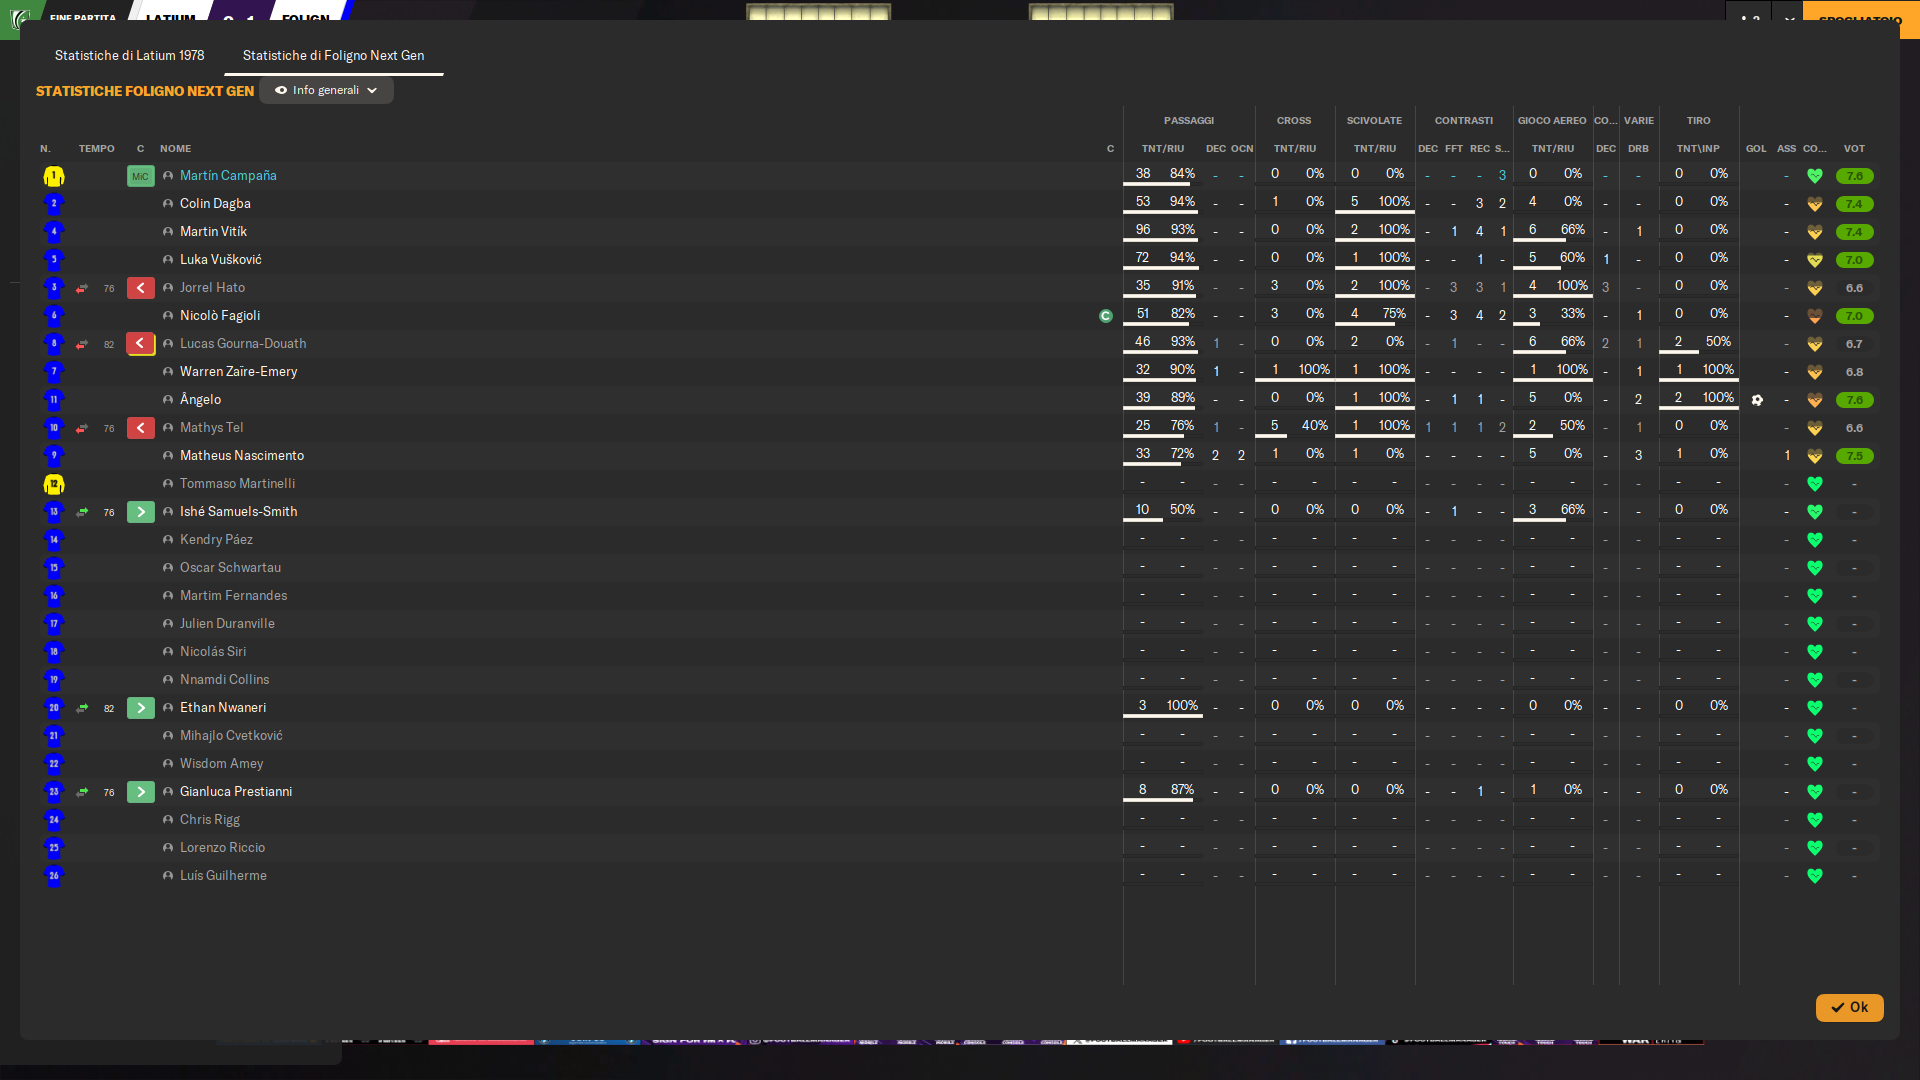This screenshot has height=1080, width=1920.
Task: Click green substituted-on arrow for Ethan Nwaneri
Action: point(141,708)
